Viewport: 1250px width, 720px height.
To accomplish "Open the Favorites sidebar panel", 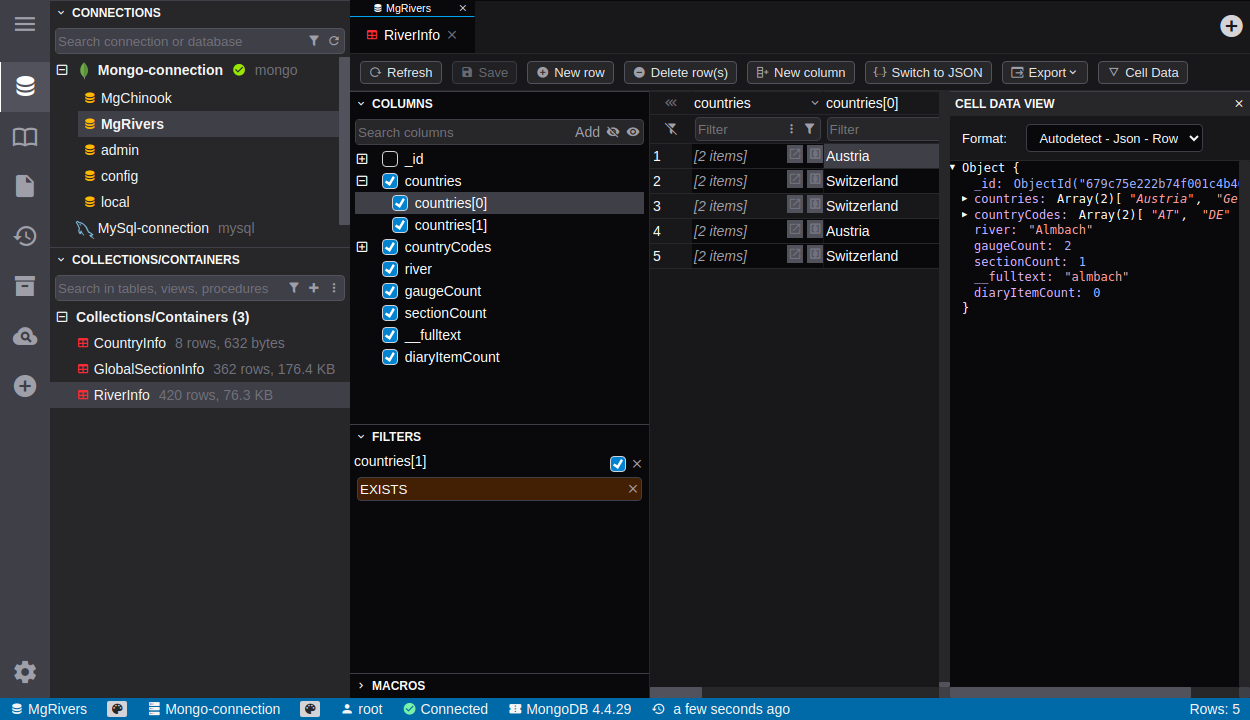I will click(x=25, y=137).
